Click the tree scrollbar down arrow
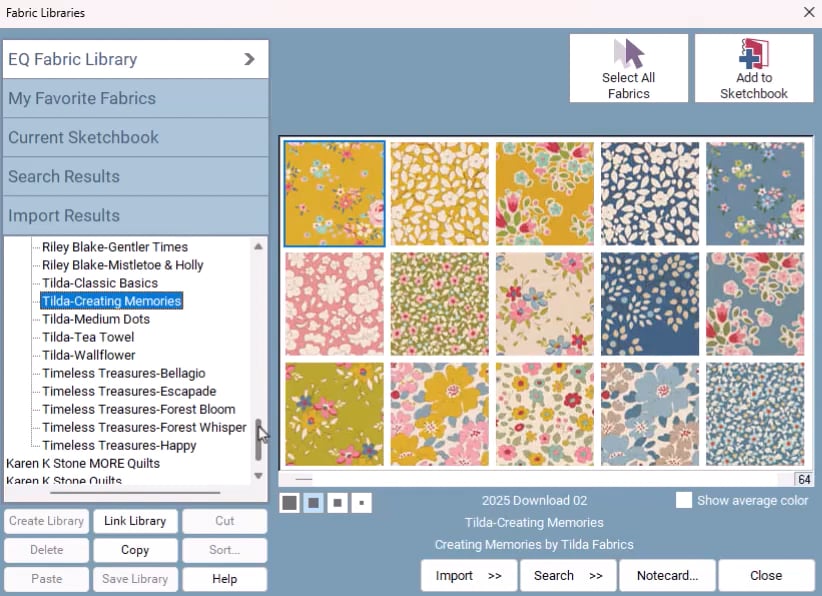 [258, 476]
